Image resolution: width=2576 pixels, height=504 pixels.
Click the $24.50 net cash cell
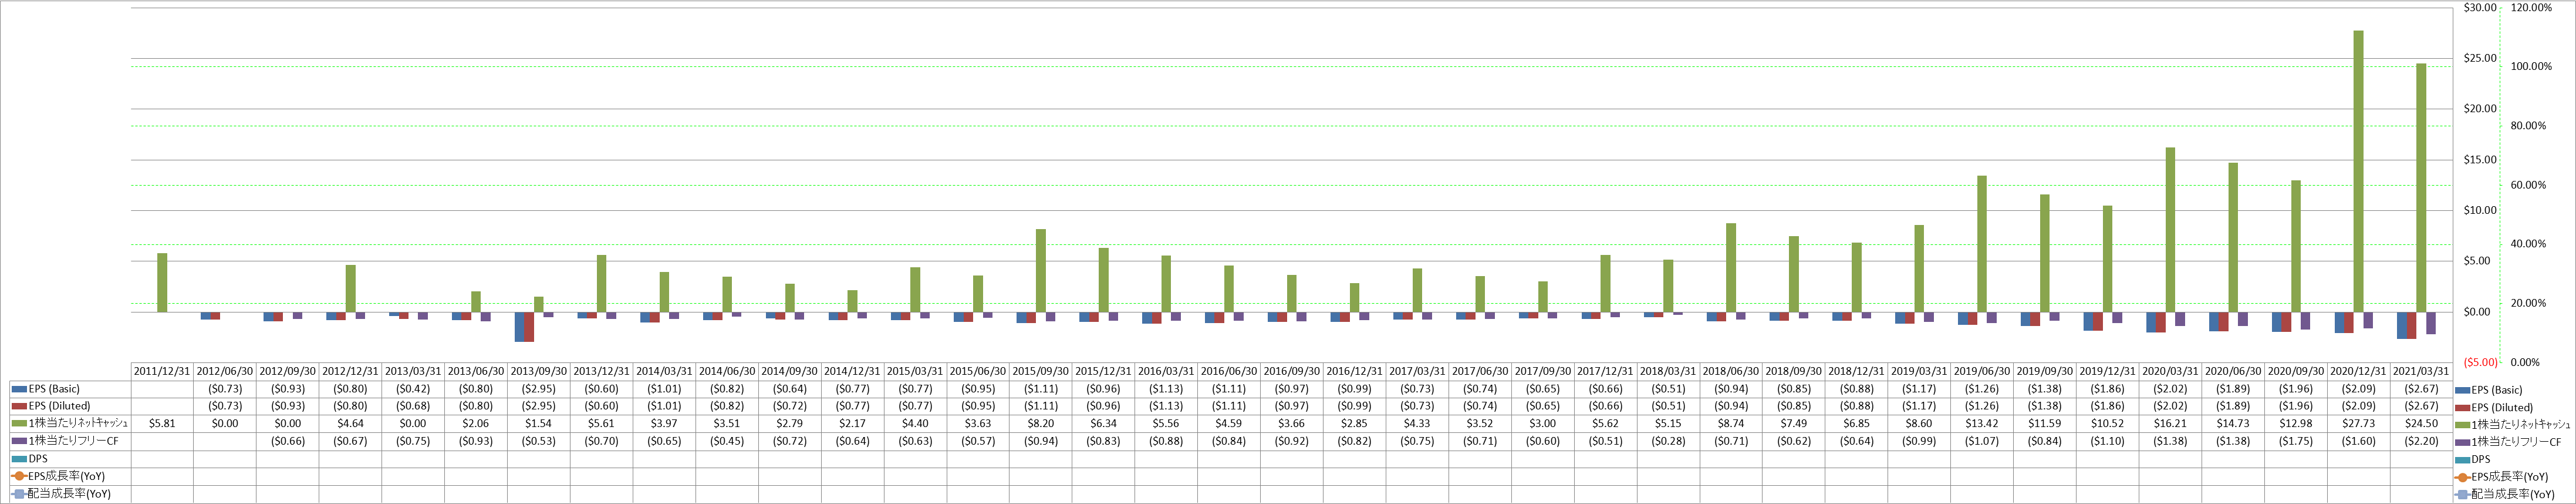tap(2420, 424)
